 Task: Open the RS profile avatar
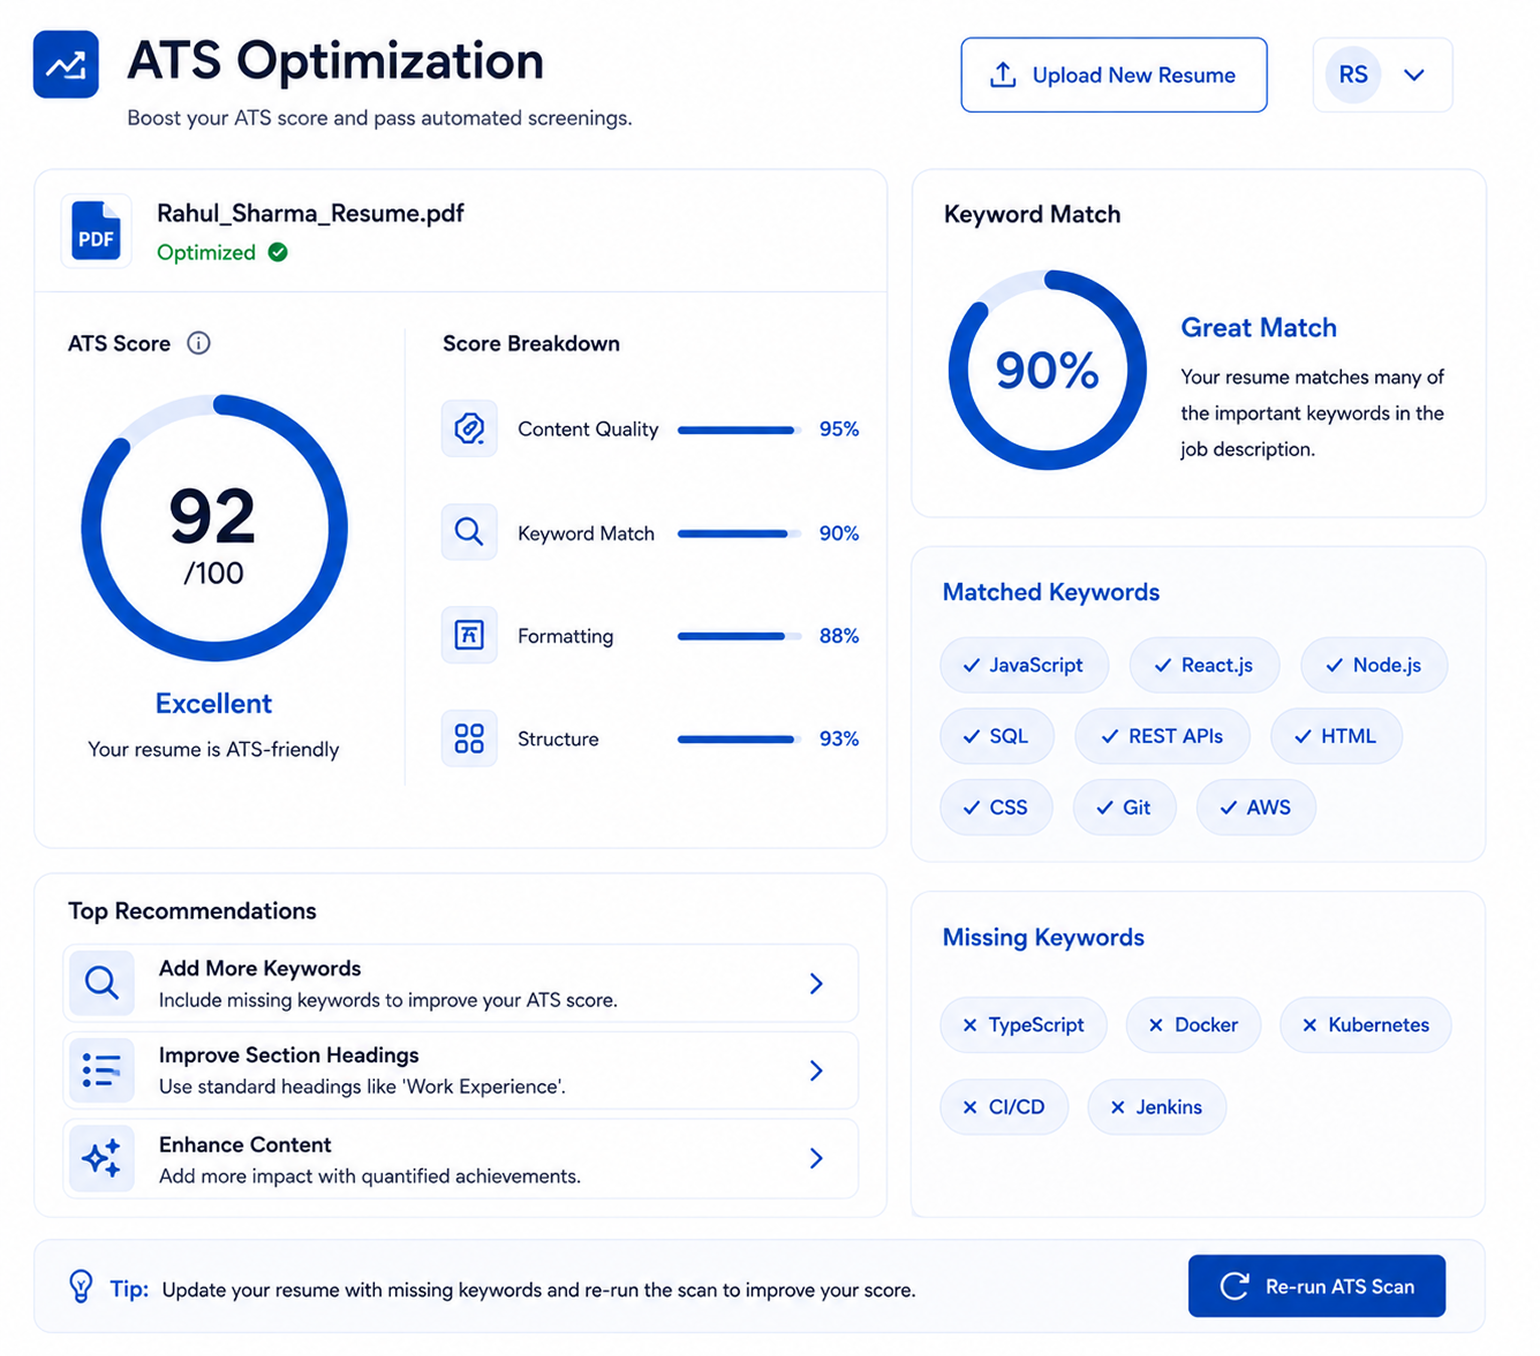click(1353, 75)
